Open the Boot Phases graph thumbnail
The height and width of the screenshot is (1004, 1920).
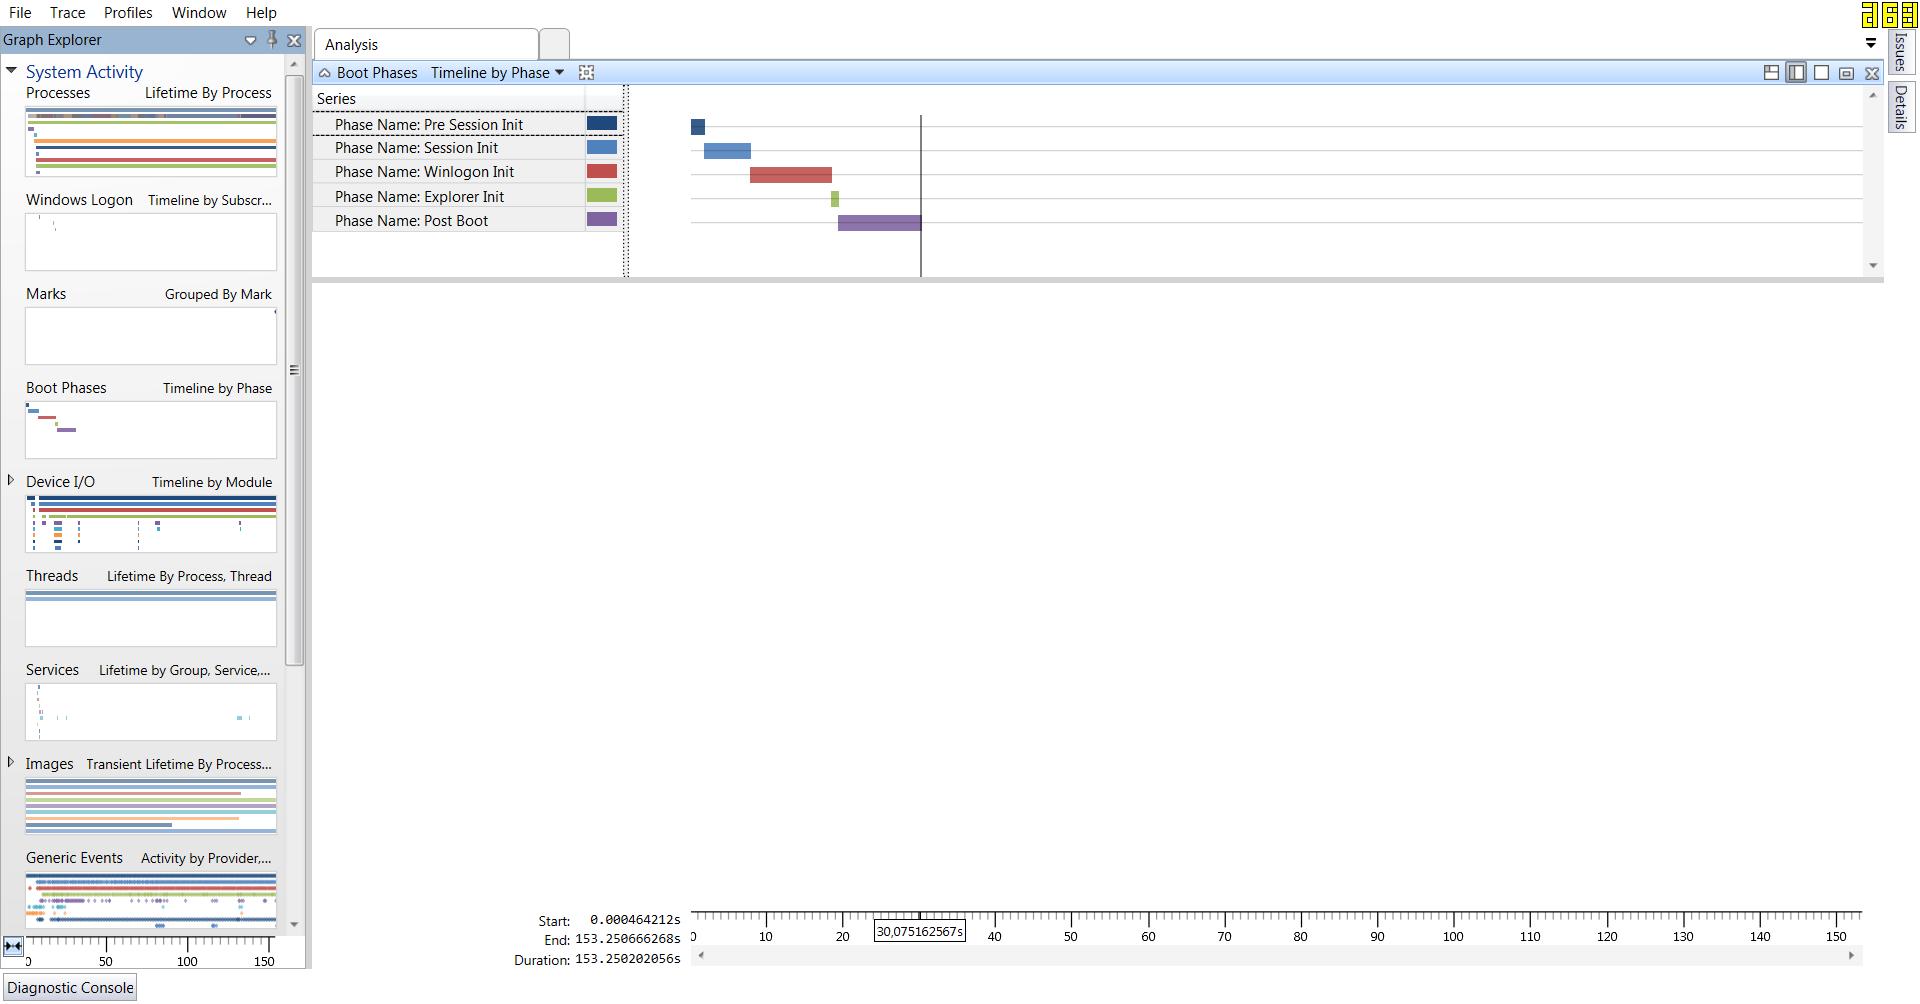pyautogui.click(x=151, y=430)
